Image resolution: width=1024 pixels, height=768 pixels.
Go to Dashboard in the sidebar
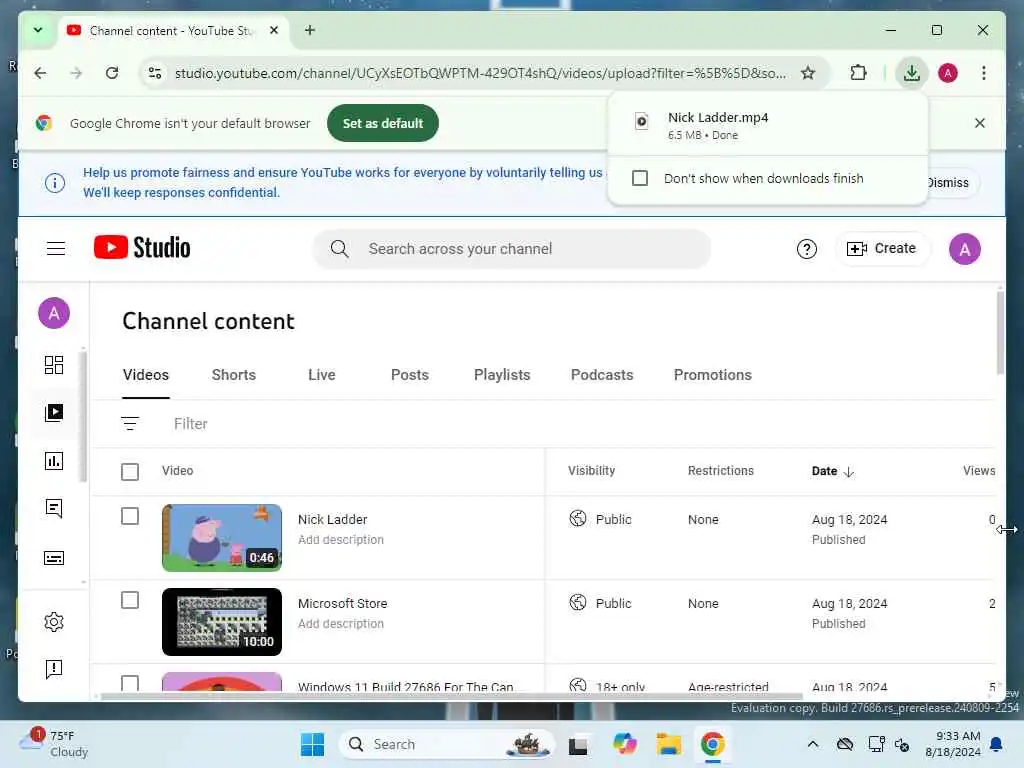tap(54, 364)
